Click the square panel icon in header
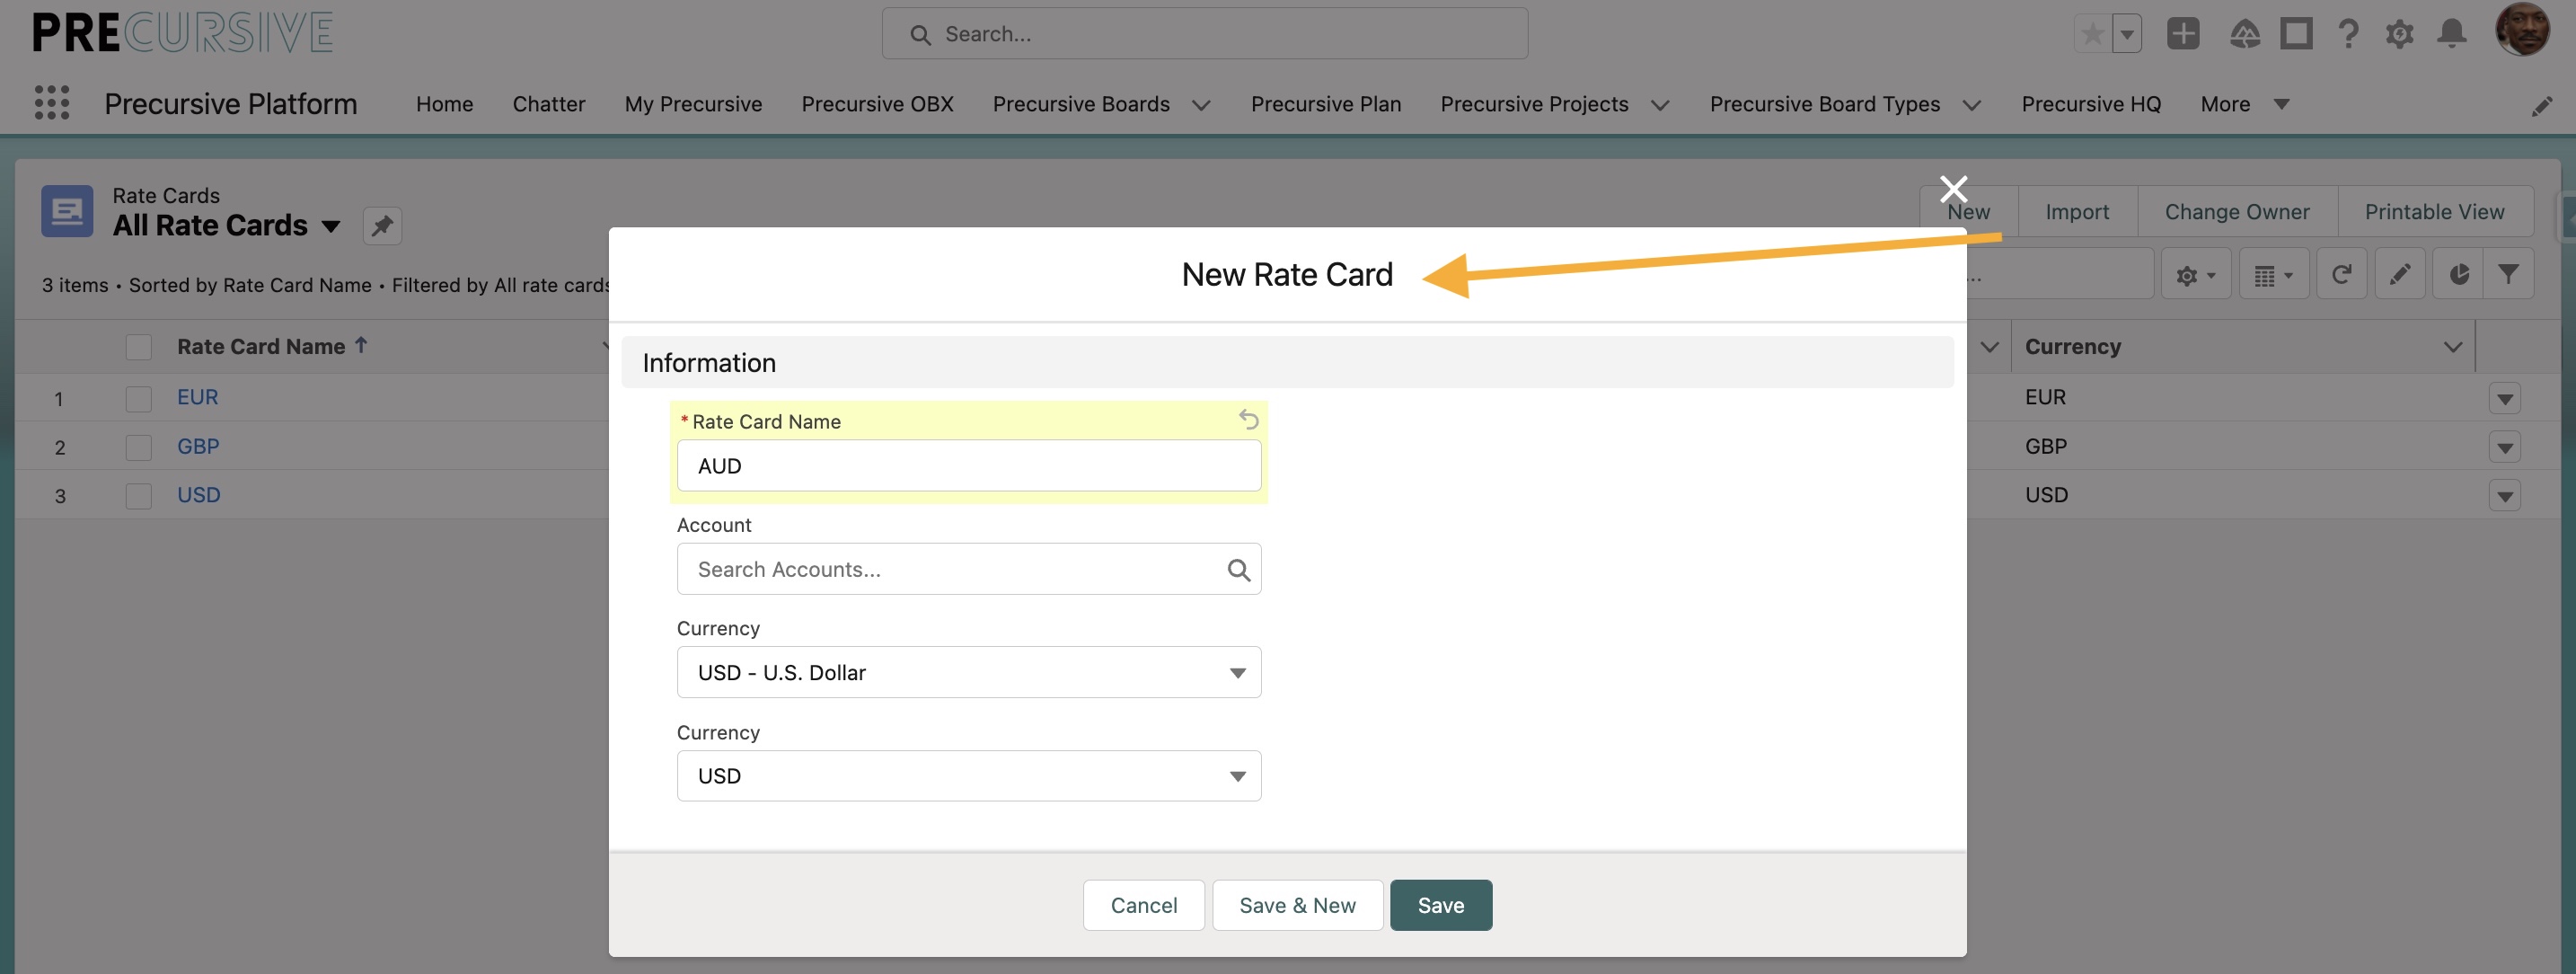Screen dimensions: 2576x974 coord(2296,34)
